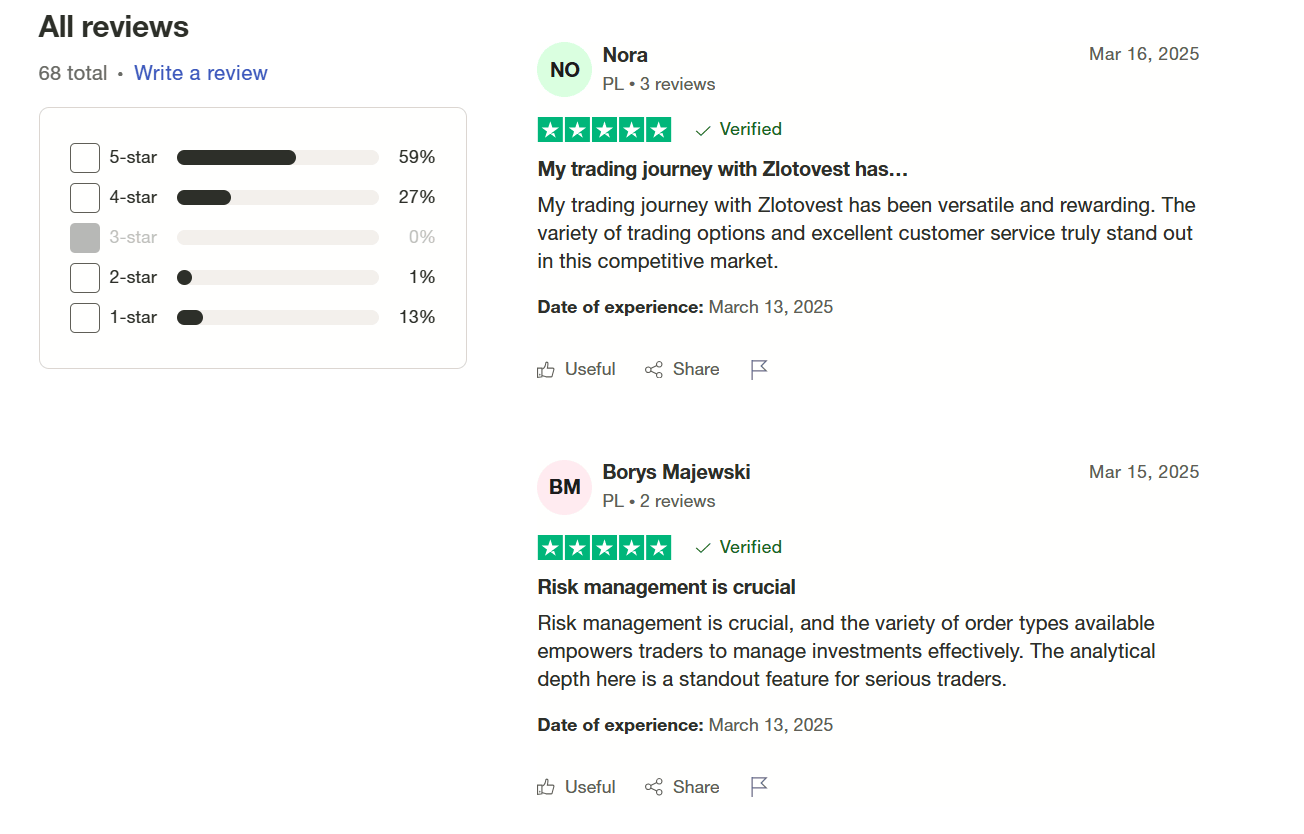Viewport: 1304px width, 834px height.
Task: Click five-star rating on Nora's review
Action: (605, 130)
